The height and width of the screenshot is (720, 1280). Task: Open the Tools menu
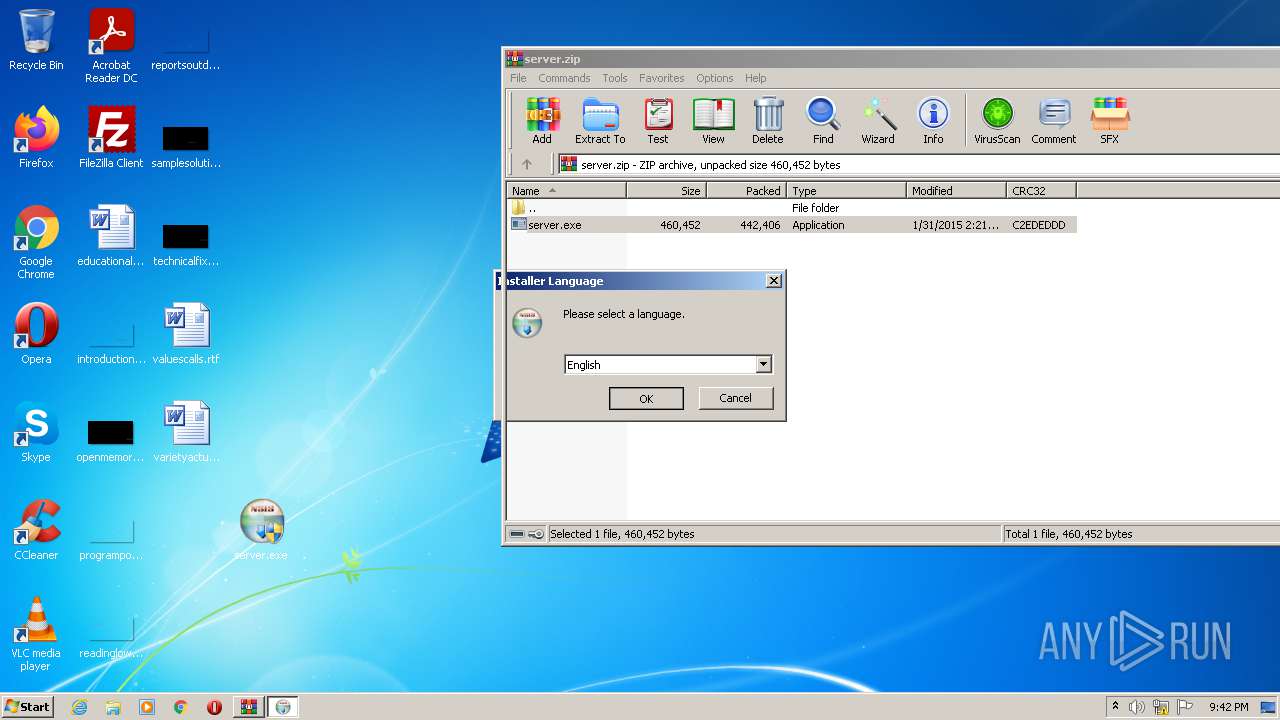click(x=615, y=78)
